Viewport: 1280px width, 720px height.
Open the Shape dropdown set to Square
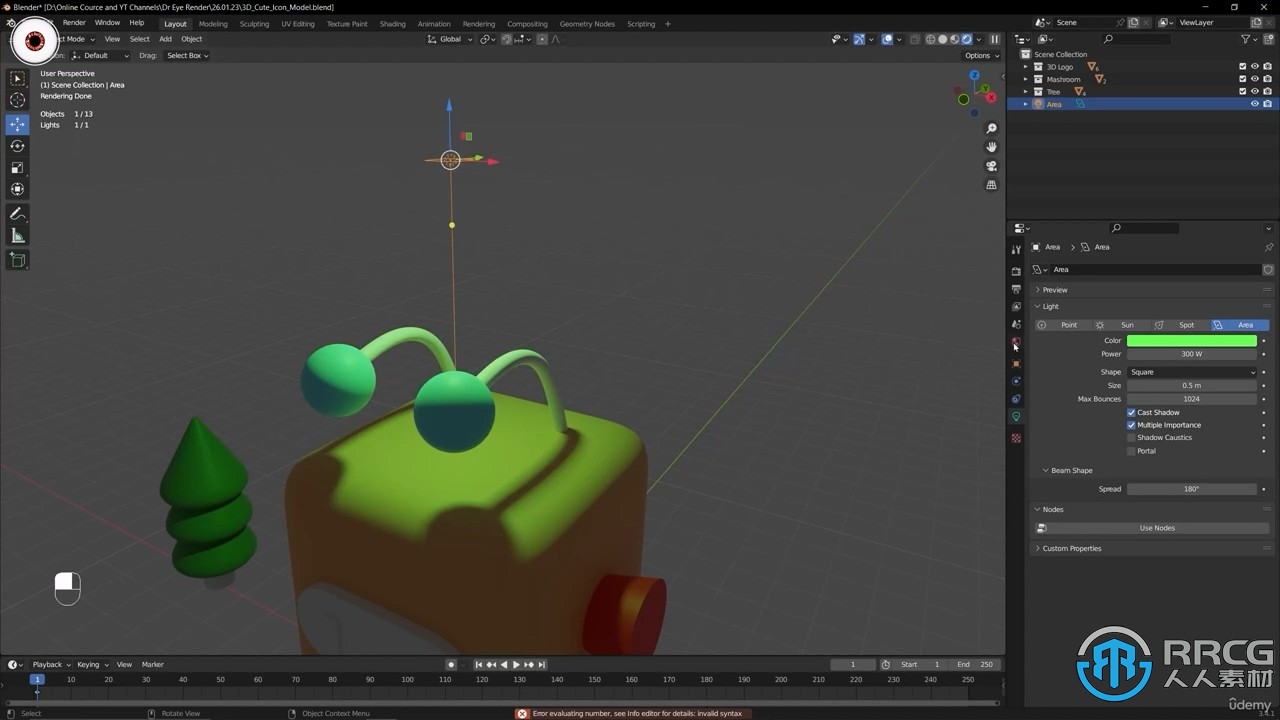coord(1192,372)
